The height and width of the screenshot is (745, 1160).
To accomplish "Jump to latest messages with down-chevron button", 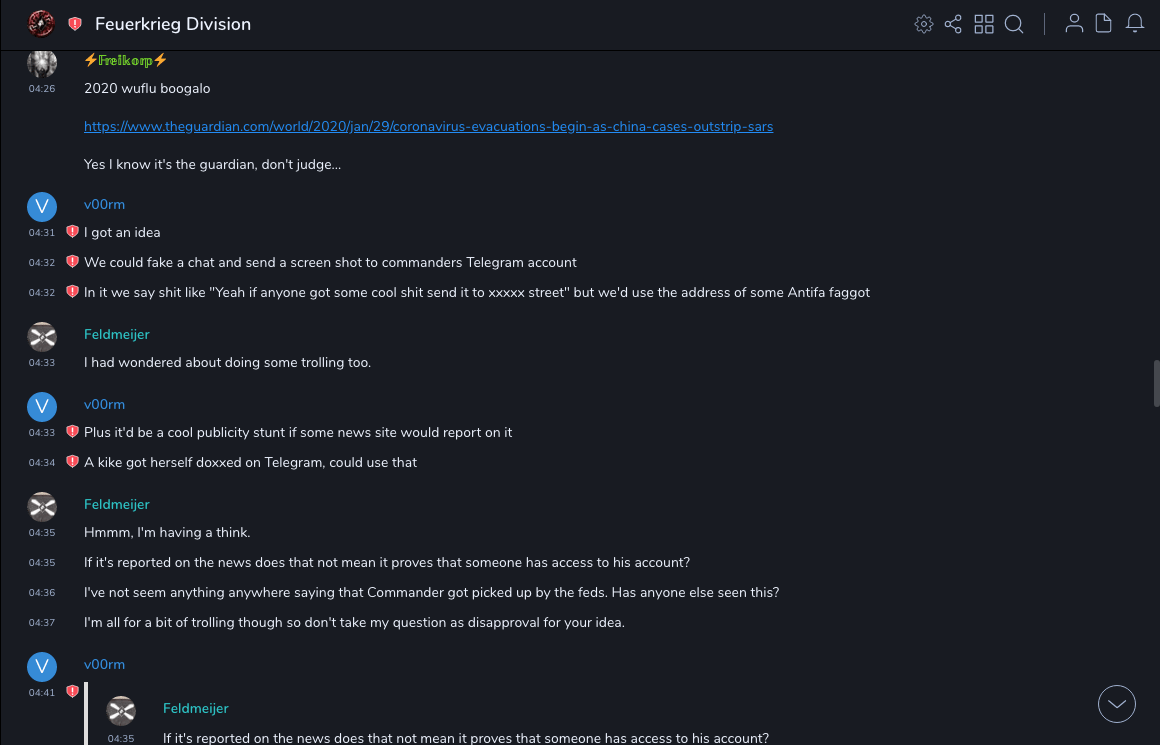I will [1117, 704].
